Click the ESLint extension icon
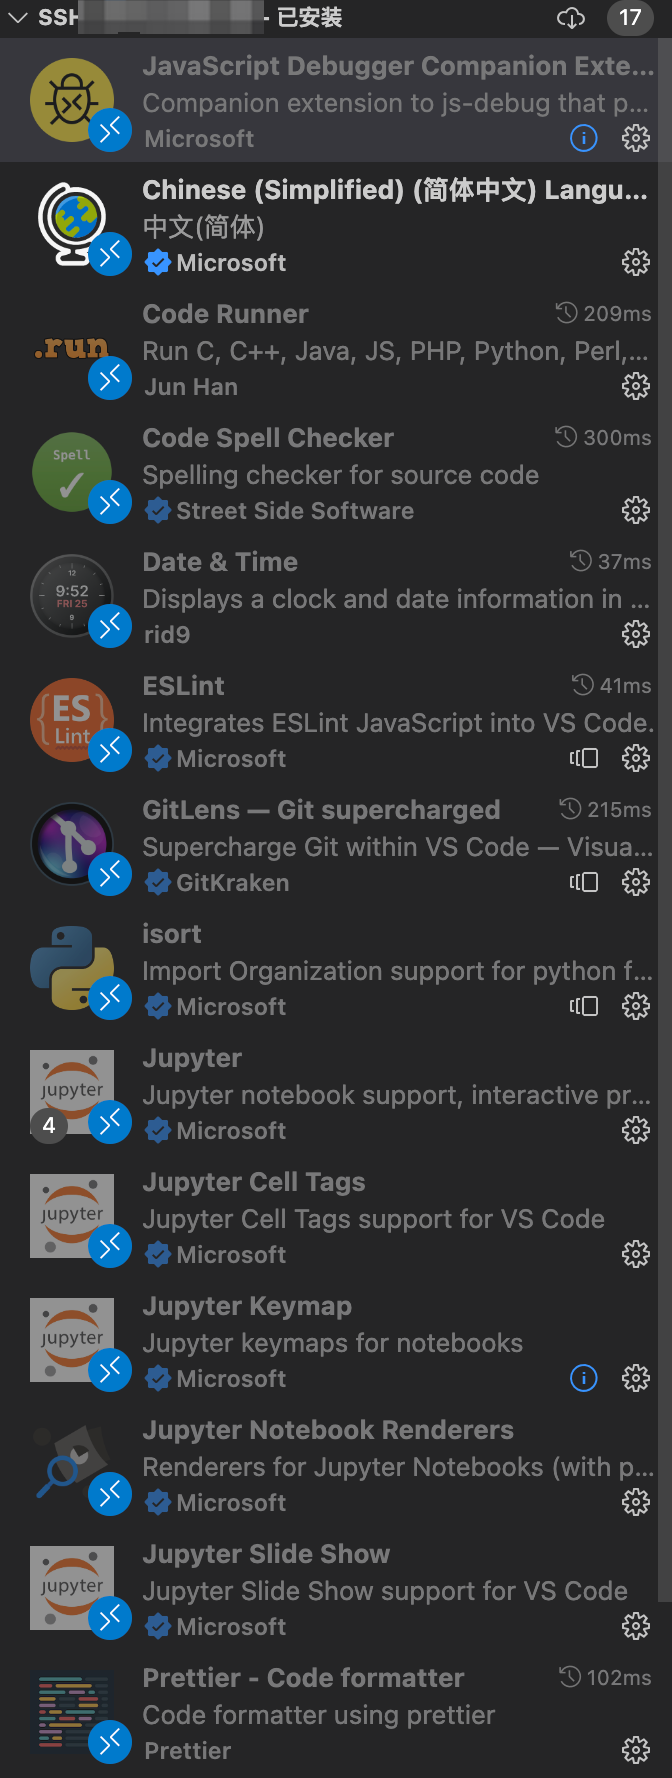 (x=72, y=718)
